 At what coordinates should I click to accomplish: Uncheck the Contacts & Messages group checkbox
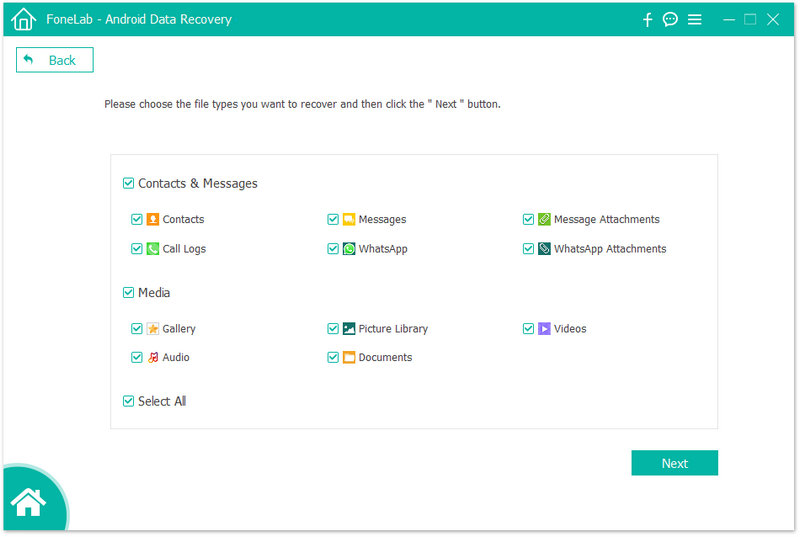tap(128, 184)
